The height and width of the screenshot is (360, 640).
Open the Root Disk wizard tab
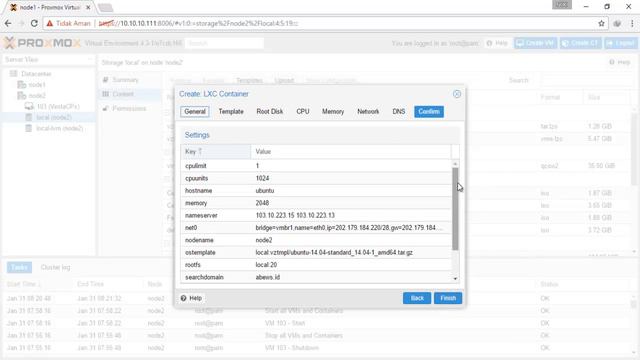pyautogui.click(x=270, y=111)
